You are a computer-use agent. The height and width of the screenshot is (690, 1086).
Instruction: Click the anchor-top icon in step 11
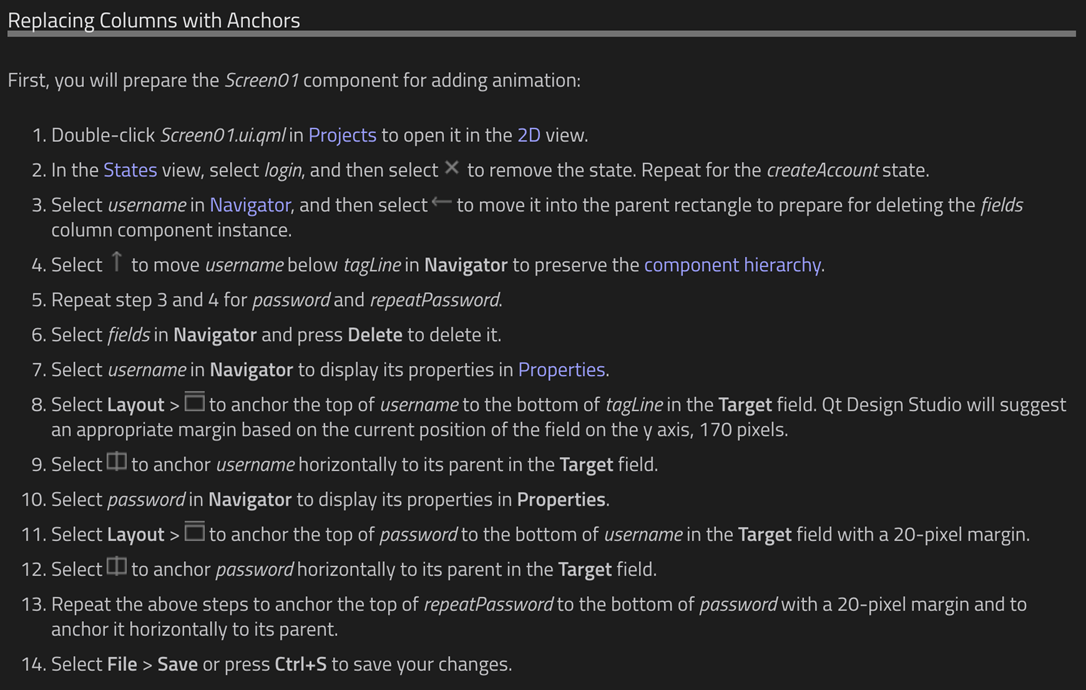click(195, 531)
